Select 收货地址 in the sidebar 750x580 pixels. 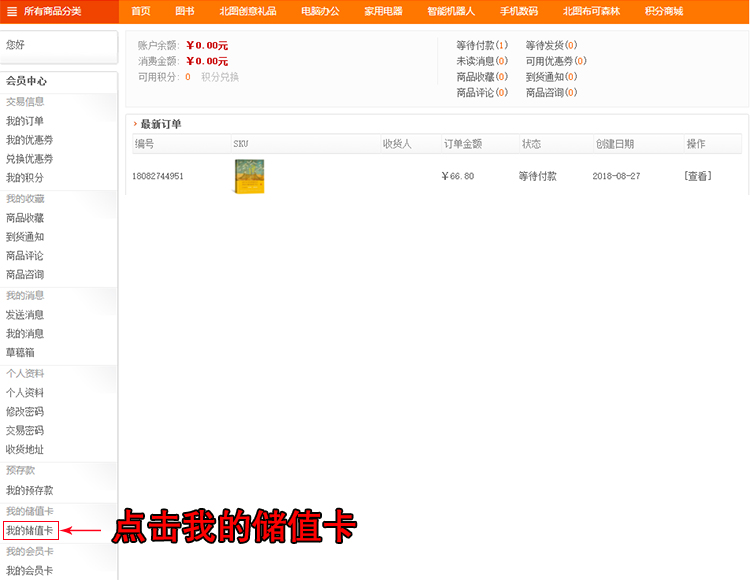tap(25, 450)
